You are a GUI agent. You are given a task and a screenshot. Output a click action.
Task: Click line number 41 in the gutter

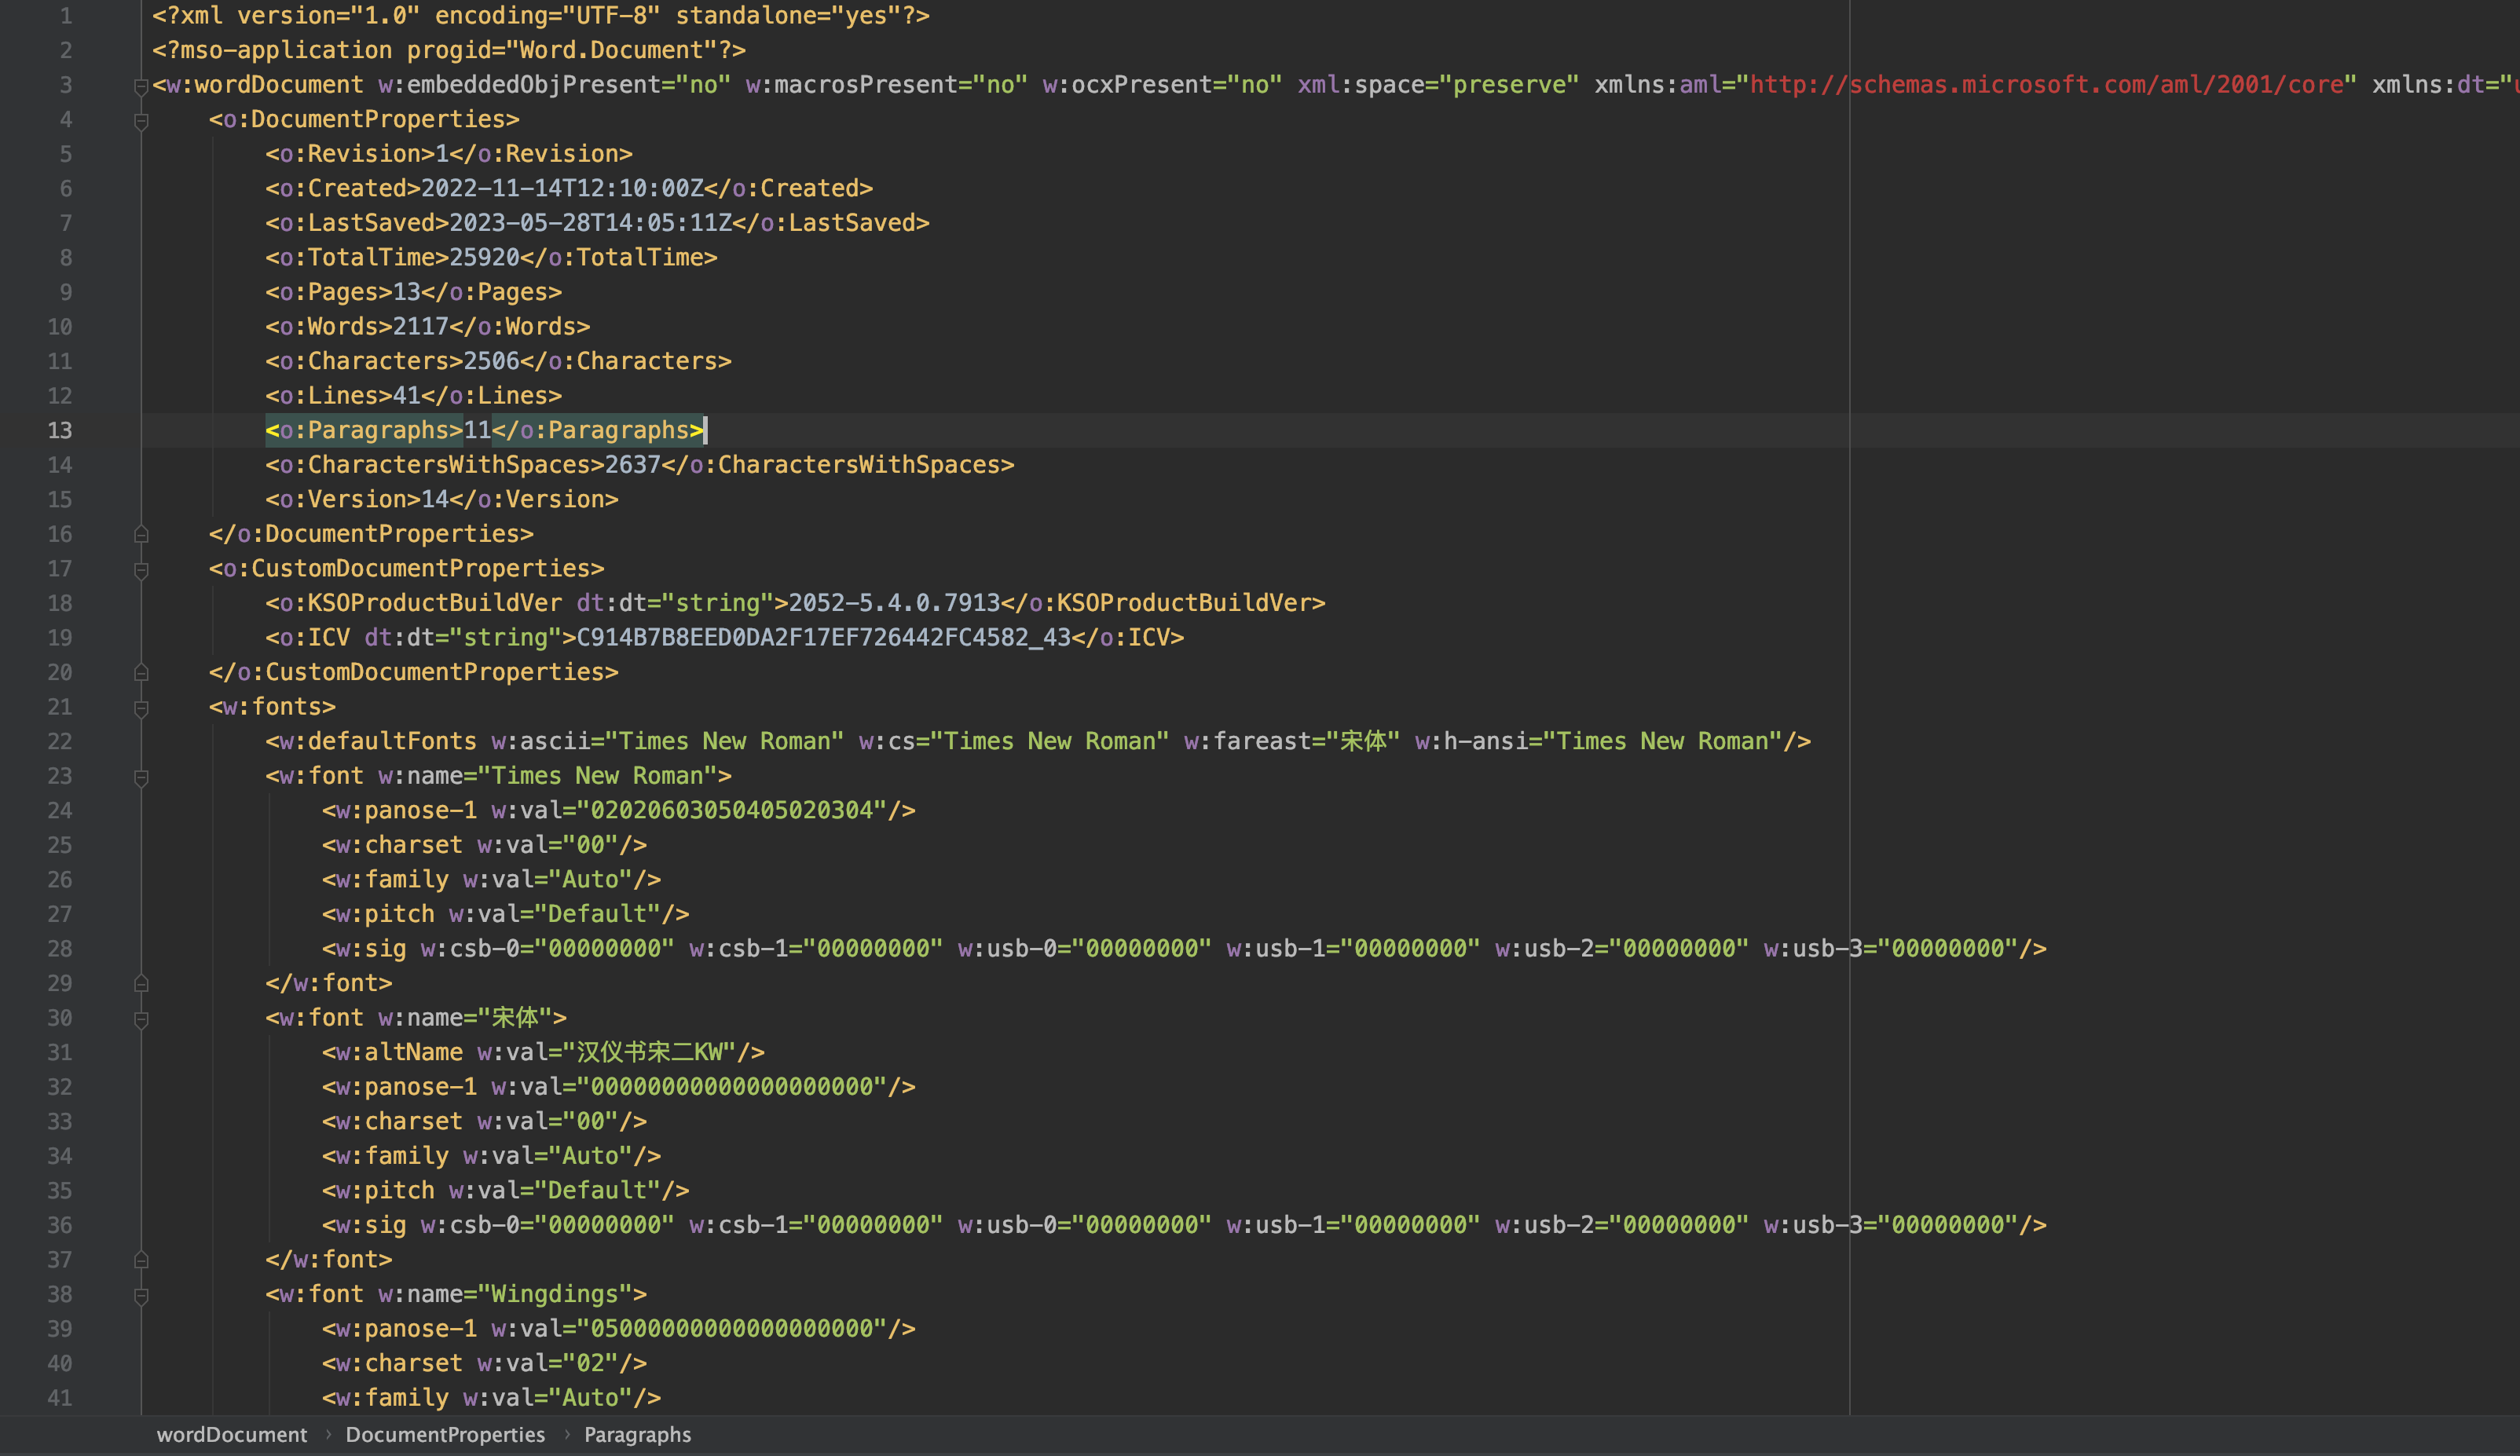pos(60,1398)
